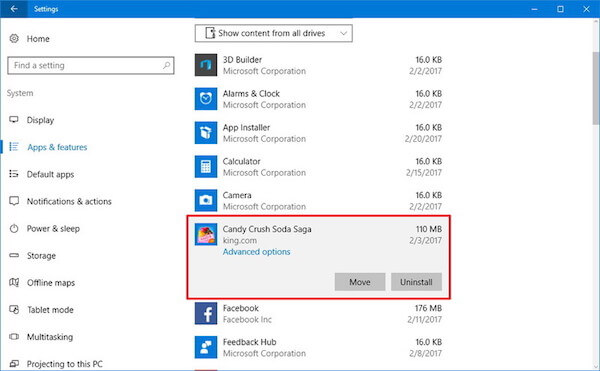The height and width of the screenshot is (371, 600).
Task: Select the App Installer entry
Action: [x=318, y=133]
